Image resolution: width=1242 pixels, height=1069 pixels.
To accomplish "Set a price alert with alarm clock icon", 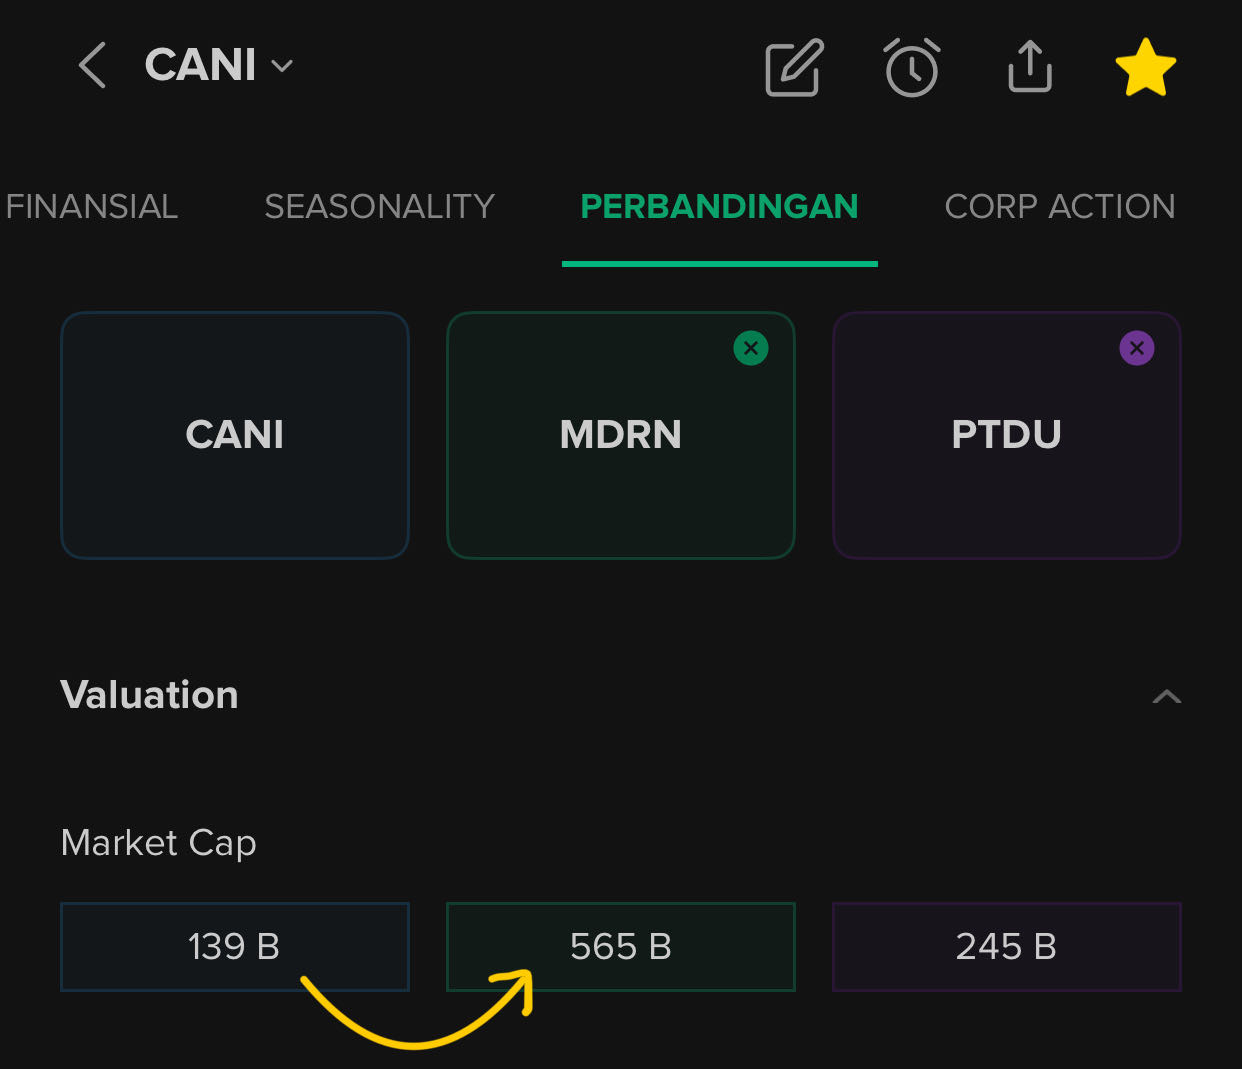I will tap(912, 68).
